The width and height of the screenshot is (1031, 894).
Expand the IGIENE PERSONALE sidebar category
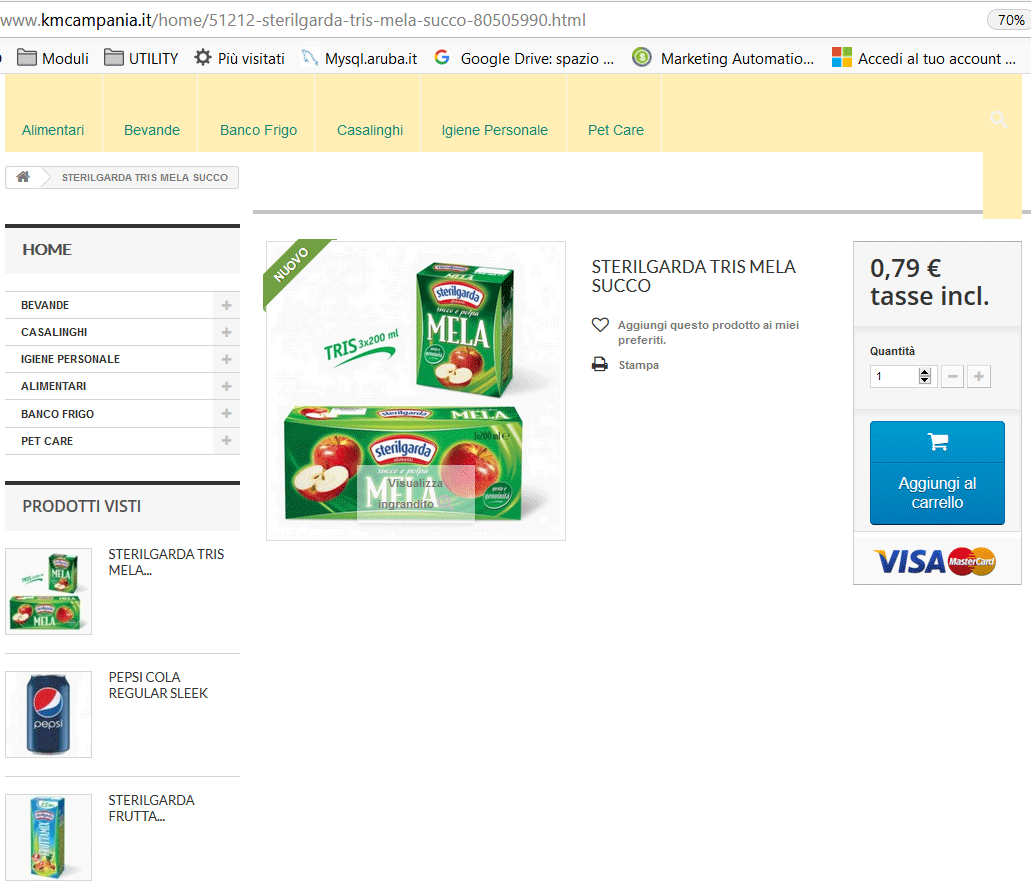pos(226,359)
